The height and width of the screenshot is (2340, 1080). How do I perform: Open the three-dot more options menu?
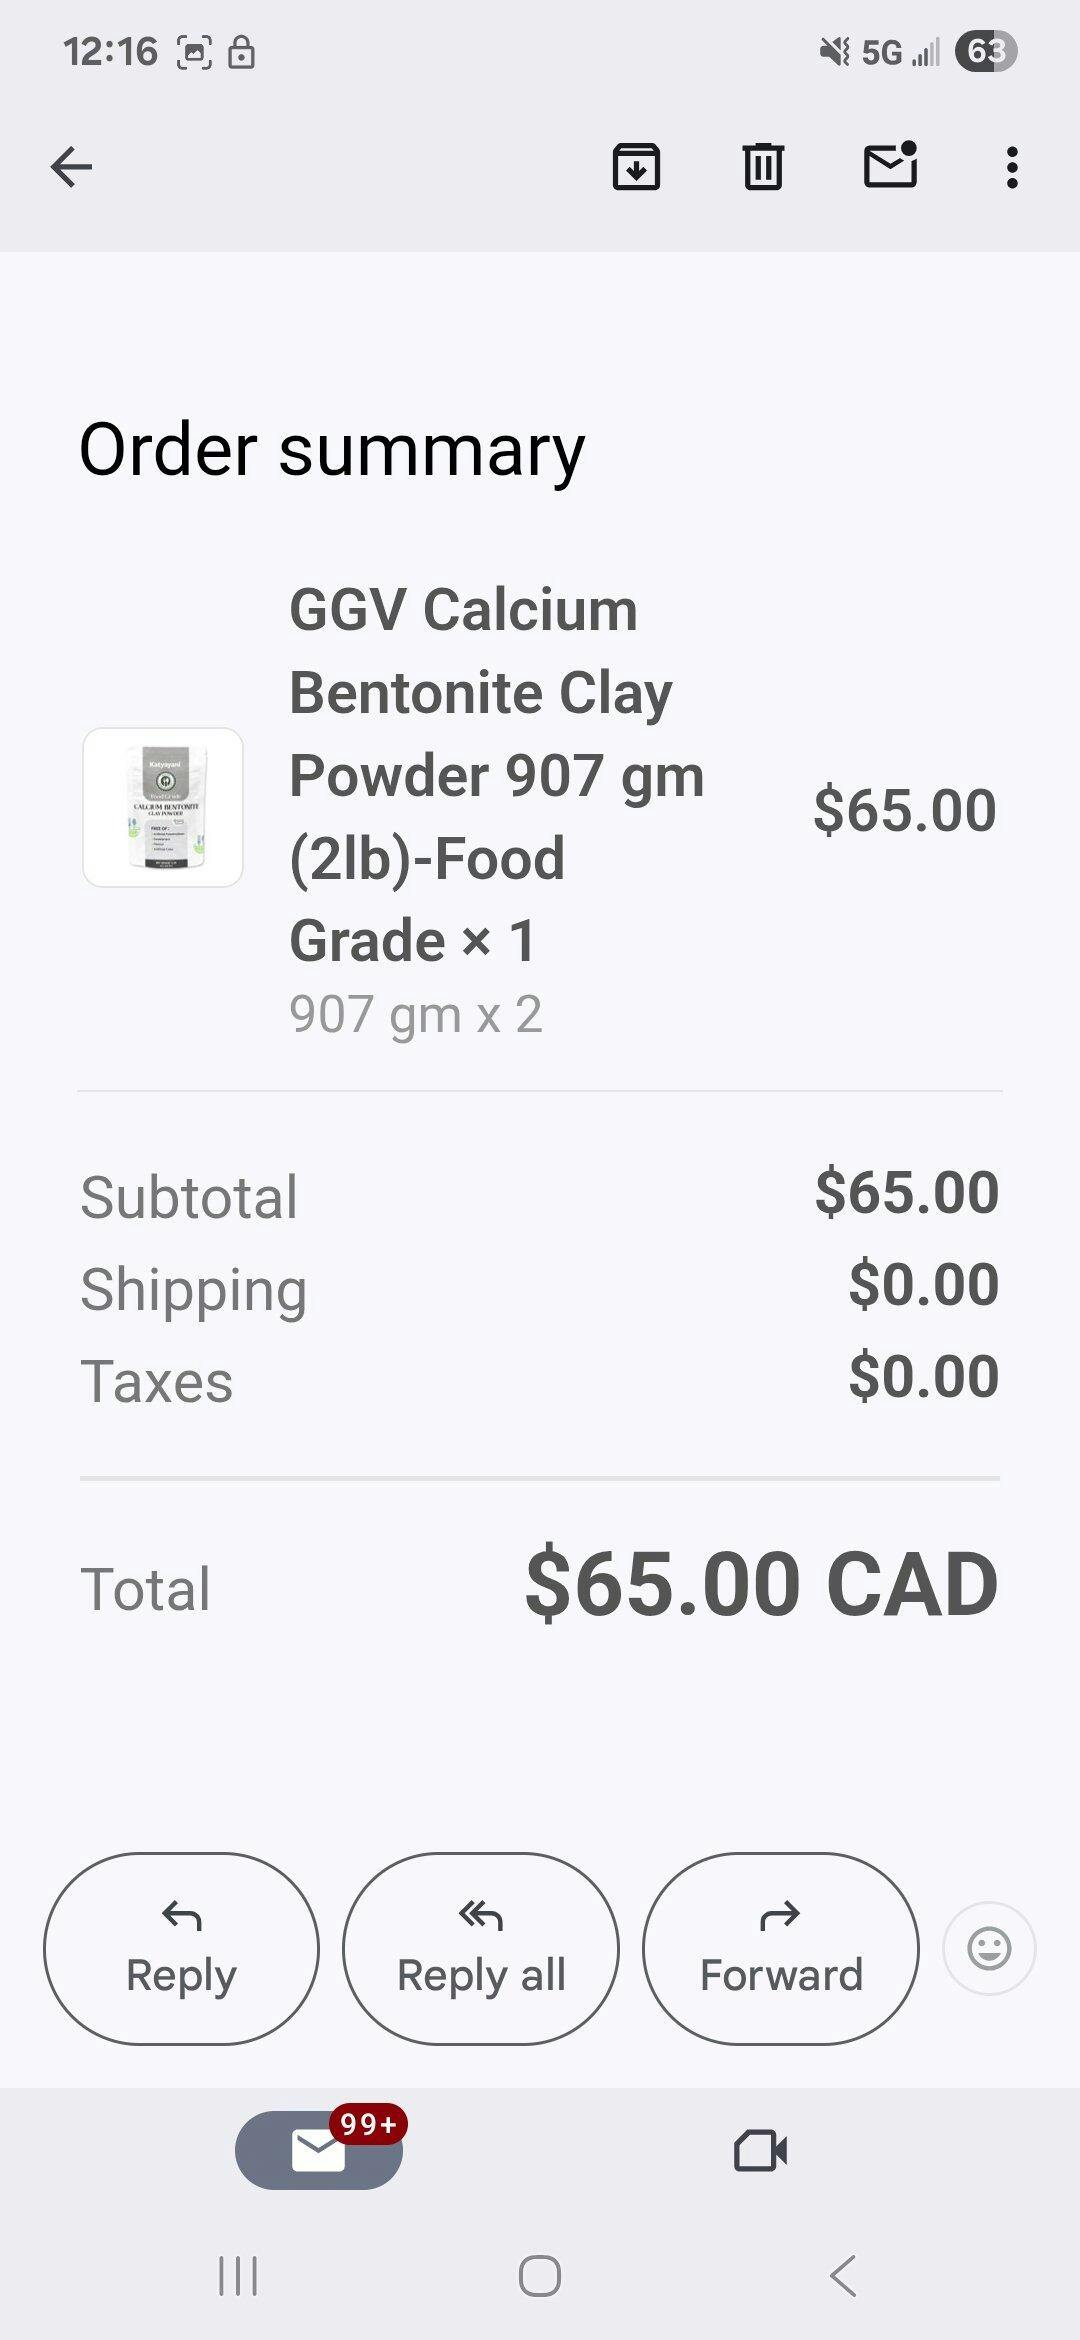[1012, 167]
